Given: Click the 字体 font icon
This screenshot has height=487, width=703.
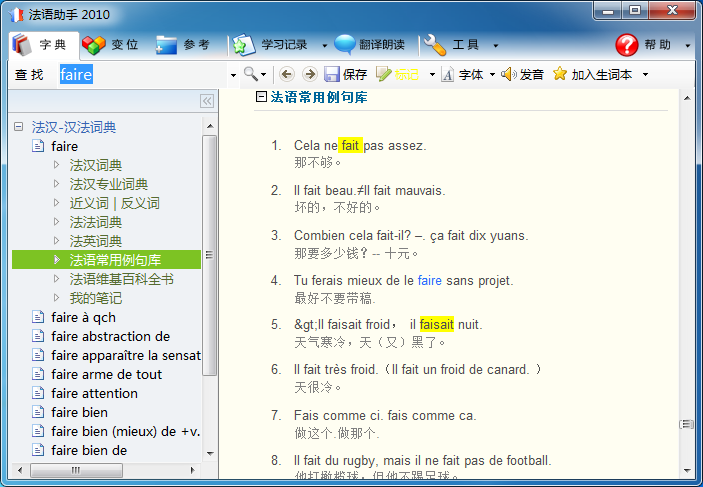Looking at the screenshot, I should click(448, 74).
